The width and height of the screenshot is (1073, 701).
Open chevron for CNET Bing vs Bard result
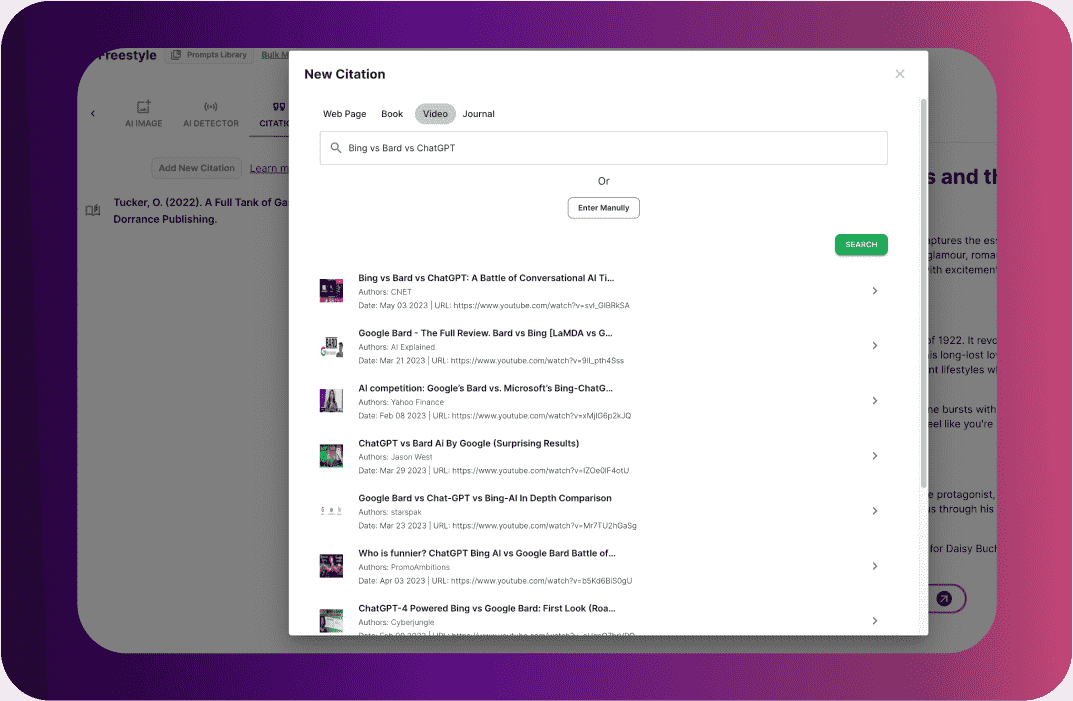(875, 291)
